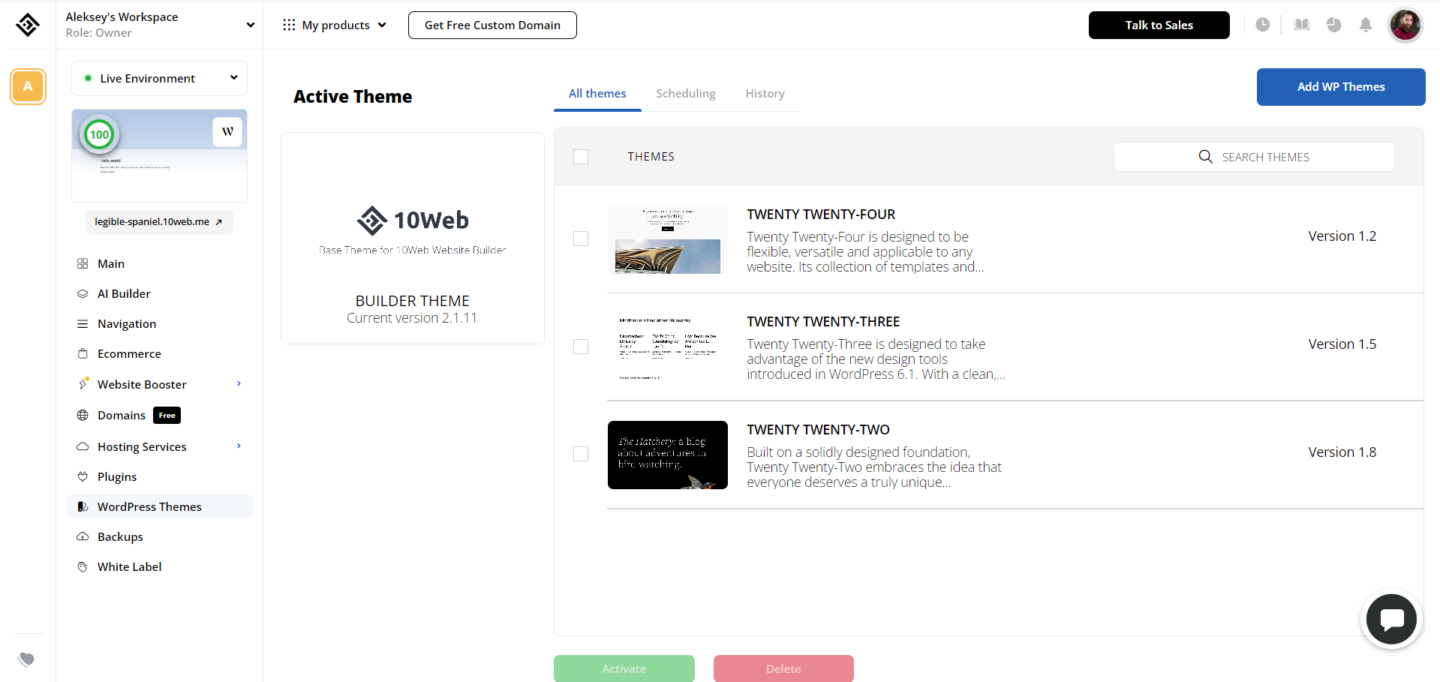Image resolution: width=1440 pixels, height=682 pixels.
Task: Expand the Aleksey's Workspace dropdown arrow
Action: 250,25
